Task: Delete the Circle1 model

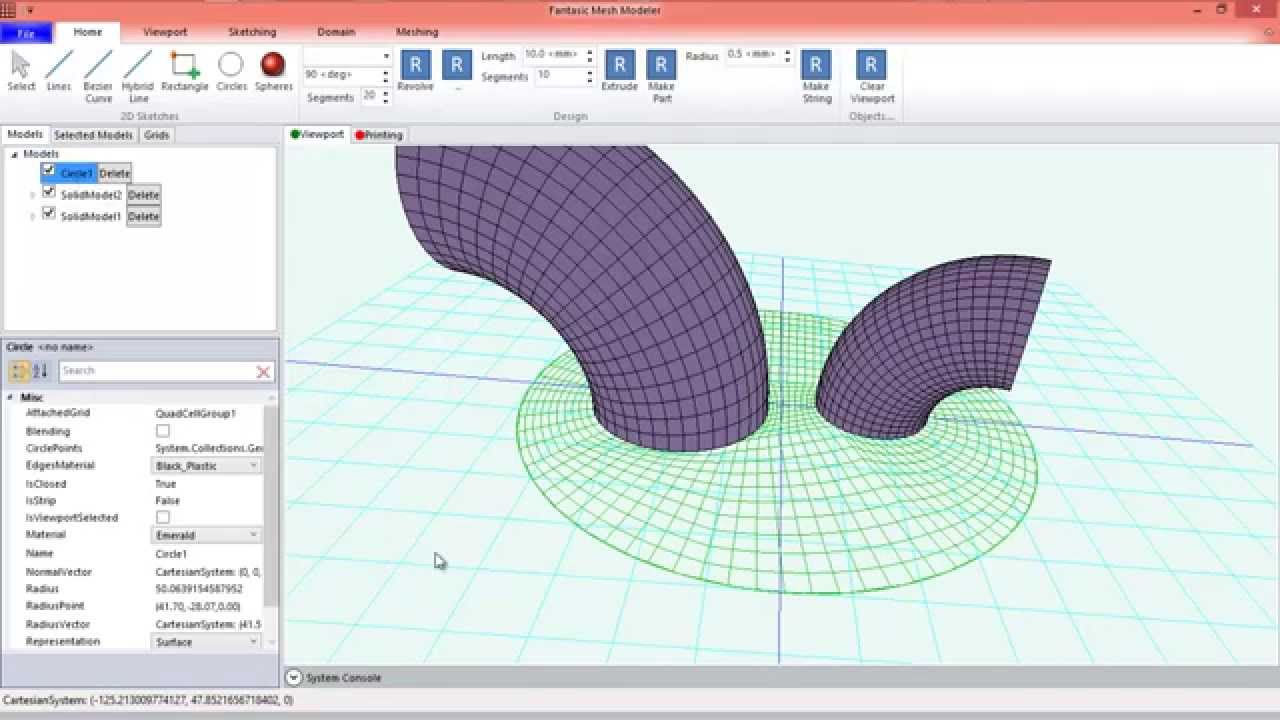Action: click(114, 174)
